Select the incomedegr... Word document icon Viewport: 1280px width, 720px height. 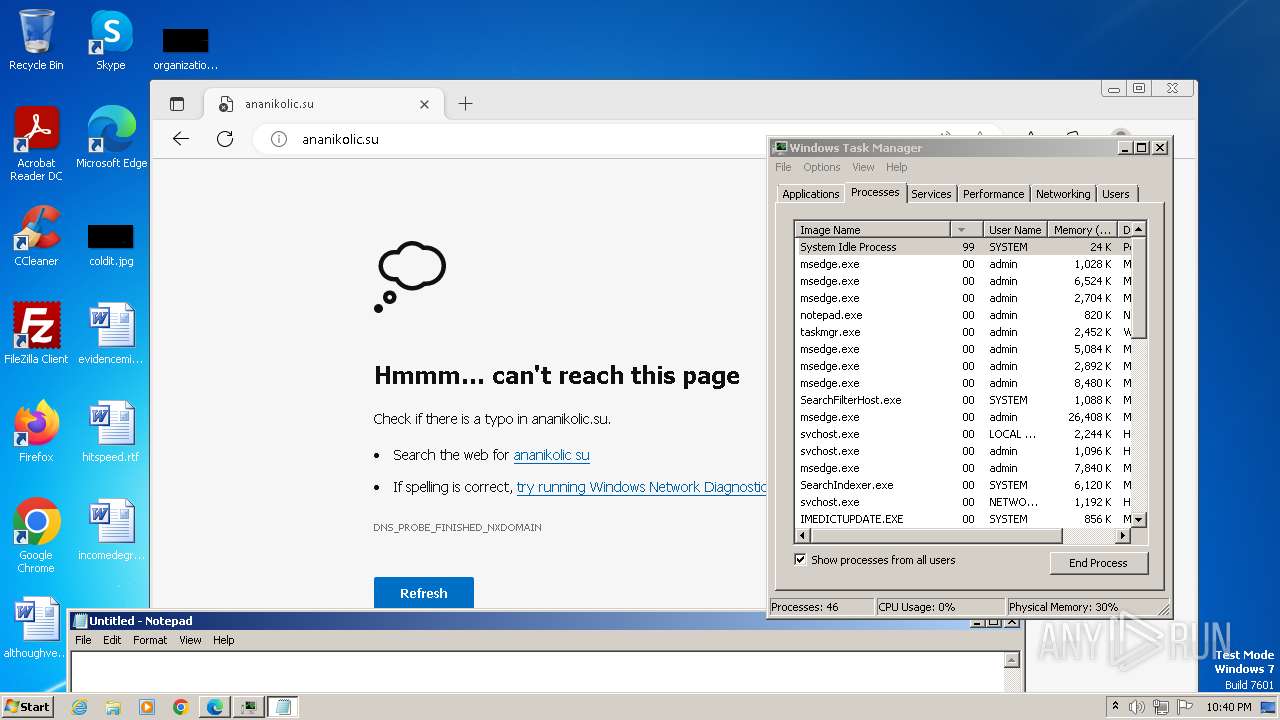(110, 530)
